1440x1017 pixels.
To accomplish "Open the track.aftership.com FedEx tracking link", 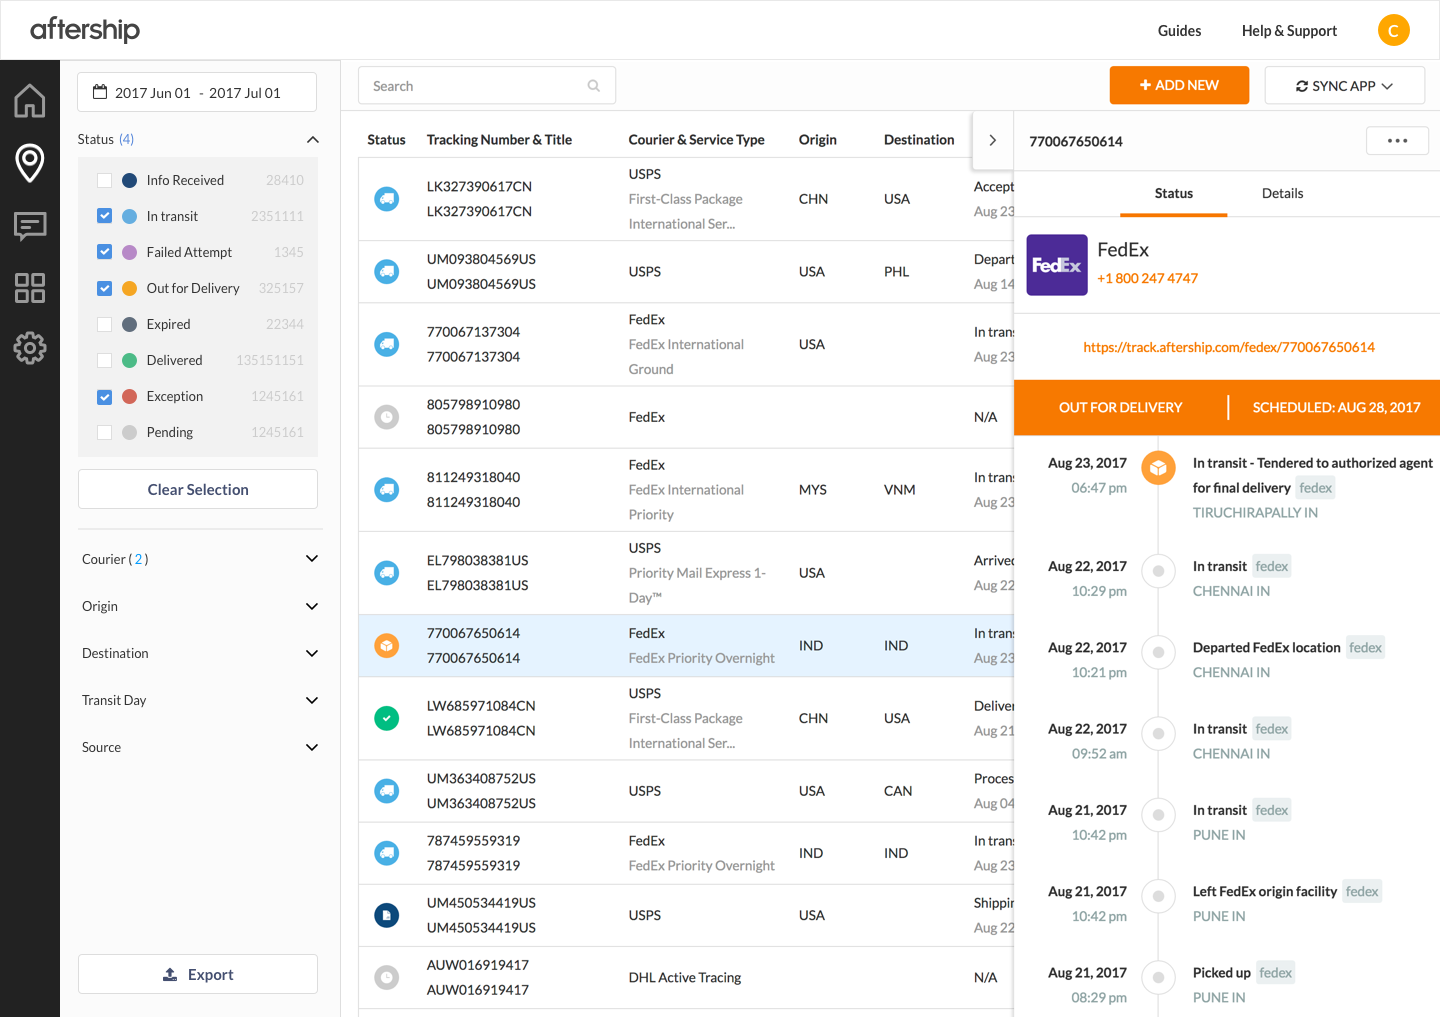I will (1229, 347).
